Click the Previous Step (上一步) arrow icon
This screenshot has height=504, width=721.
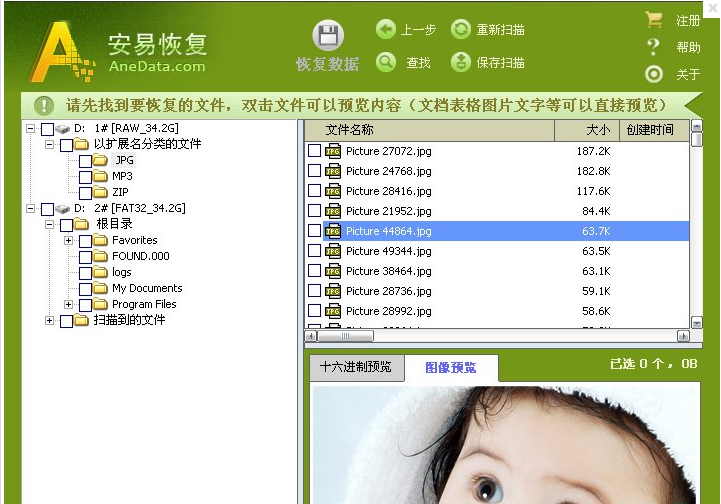click(x=386, y=30)
